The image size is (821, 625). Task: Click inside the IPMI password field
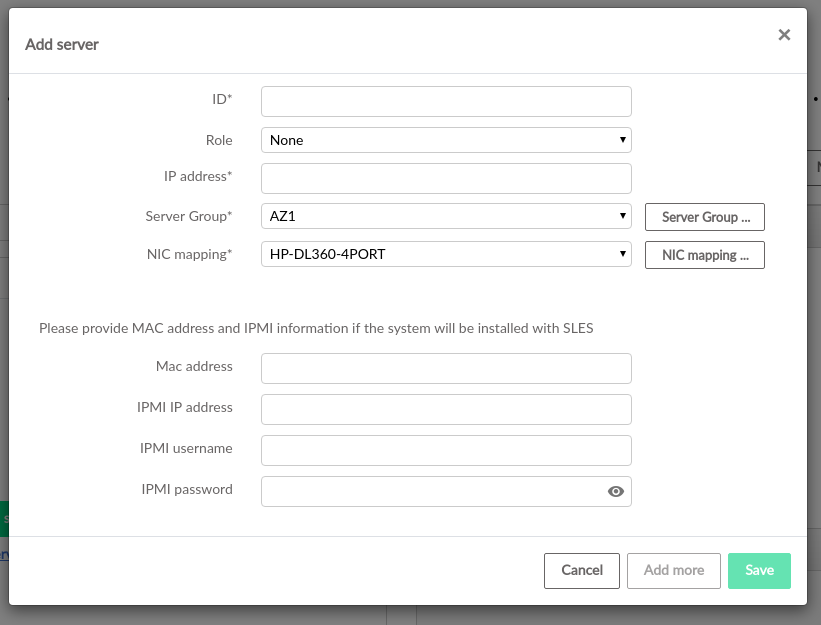(430, 491)
